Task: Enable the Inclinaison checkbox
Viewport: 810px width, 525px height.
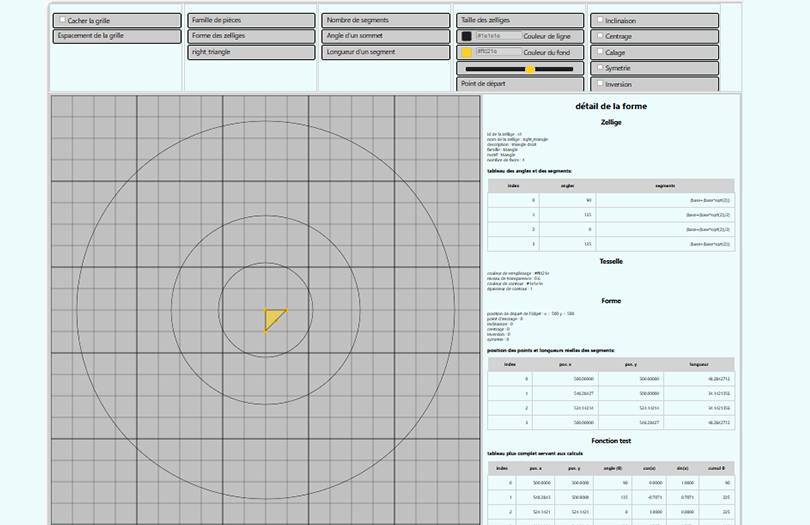Action: pos(599,20)
